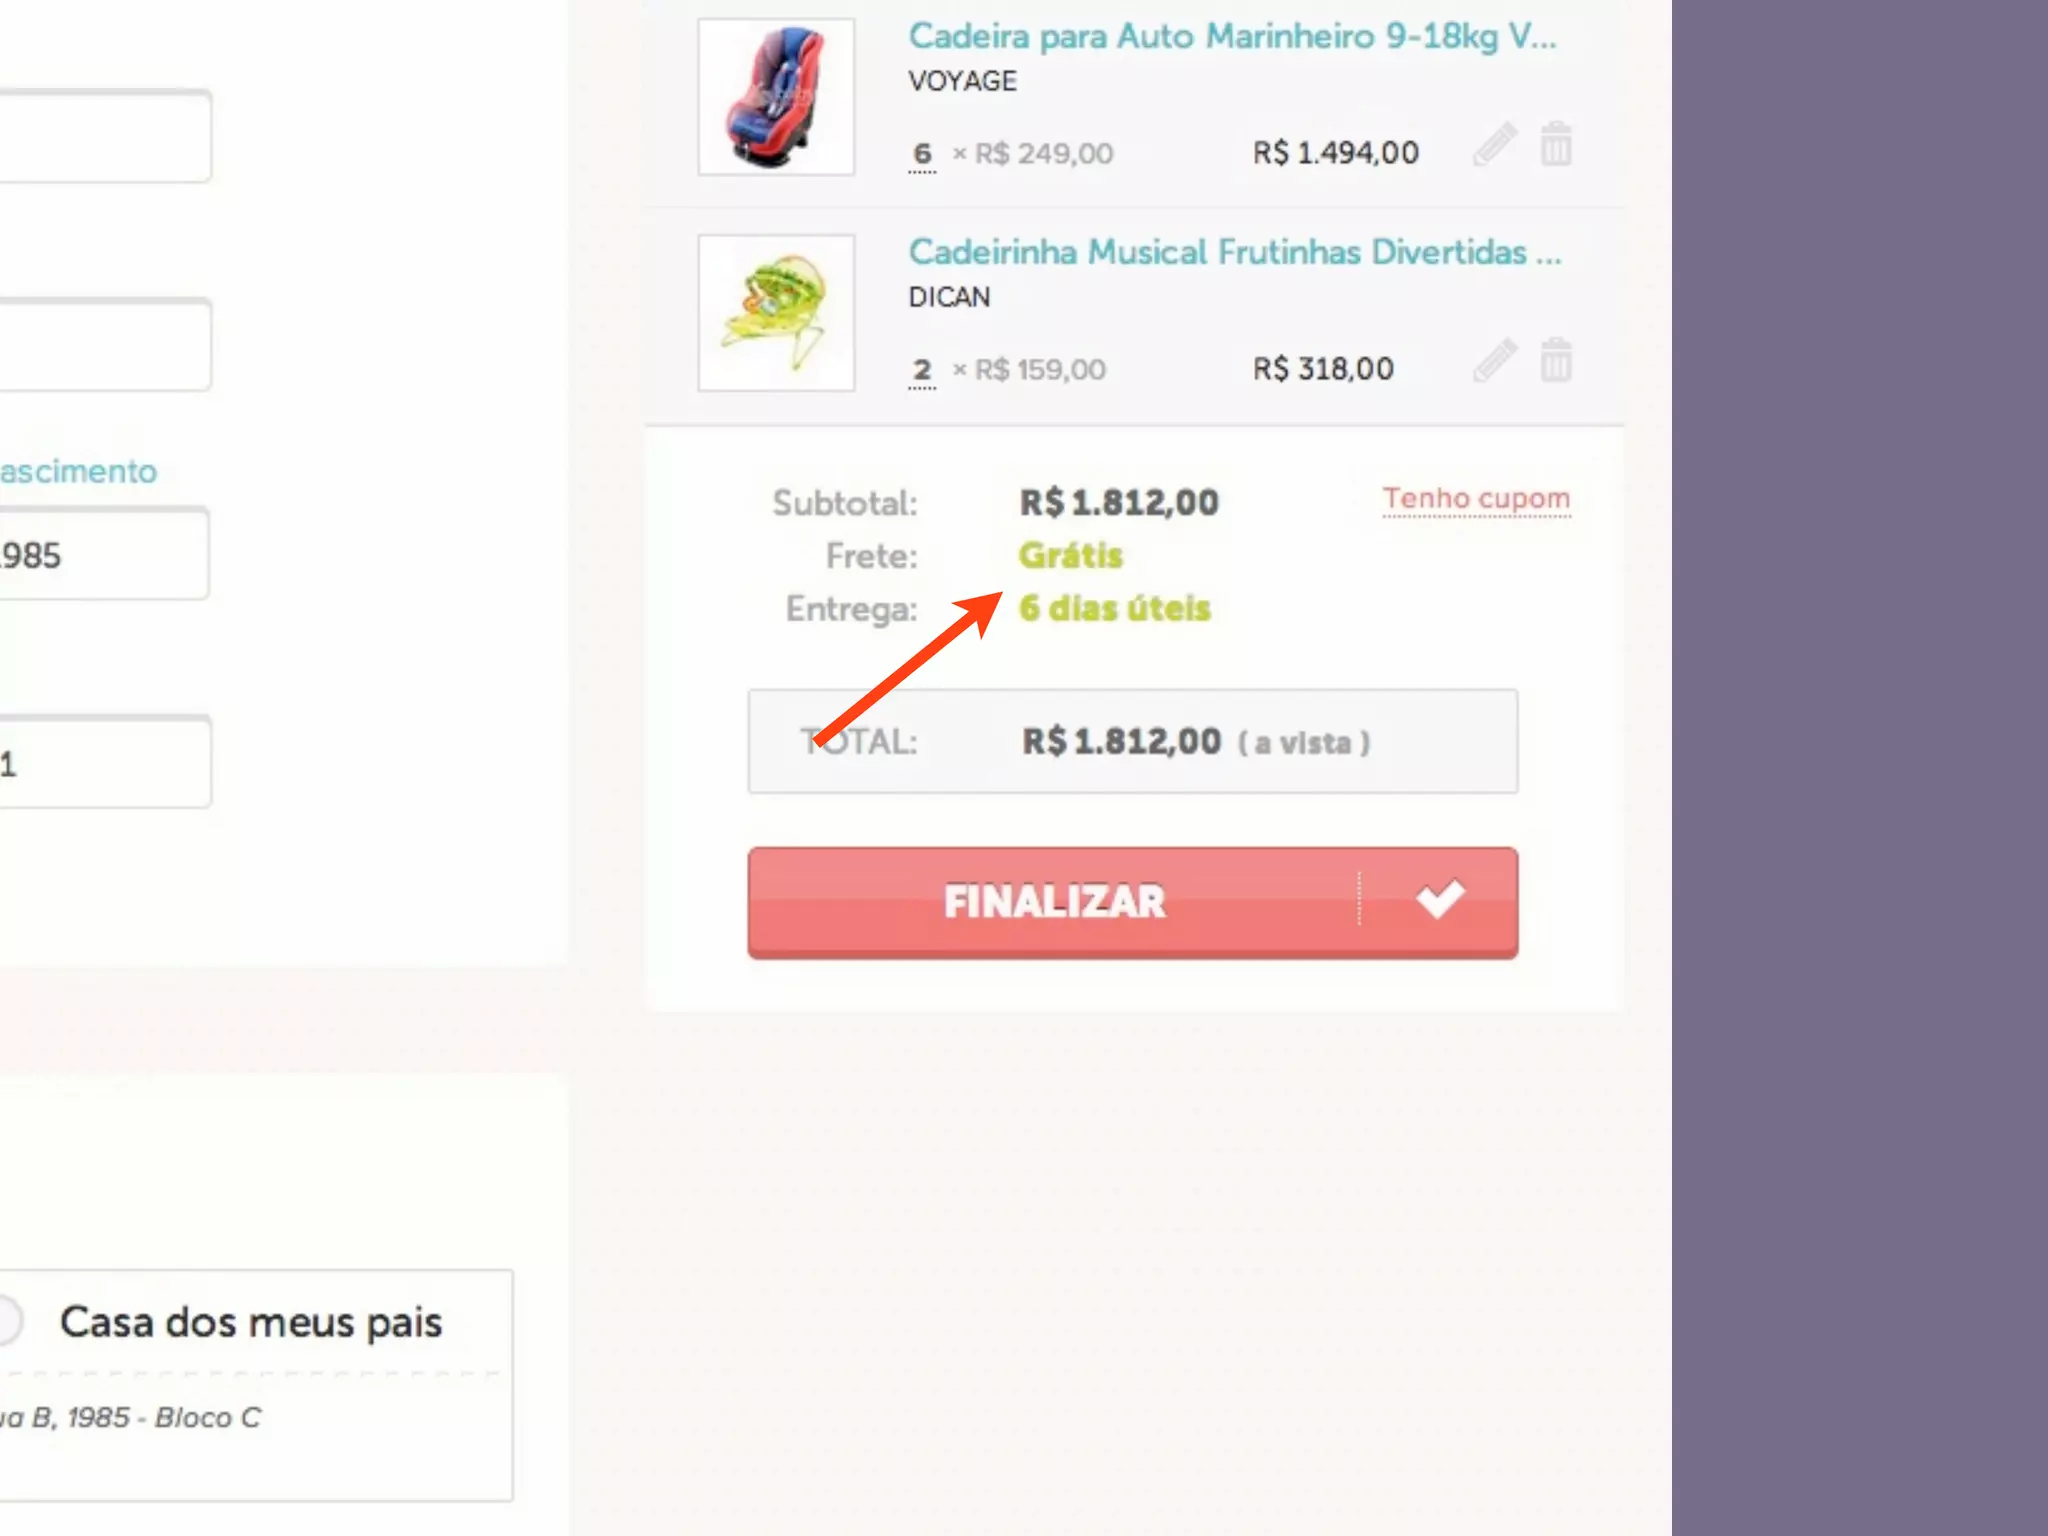Click the R$ 1.812,00 total box
This screenshot has width=2048, height=1536.
(1132, 741)
